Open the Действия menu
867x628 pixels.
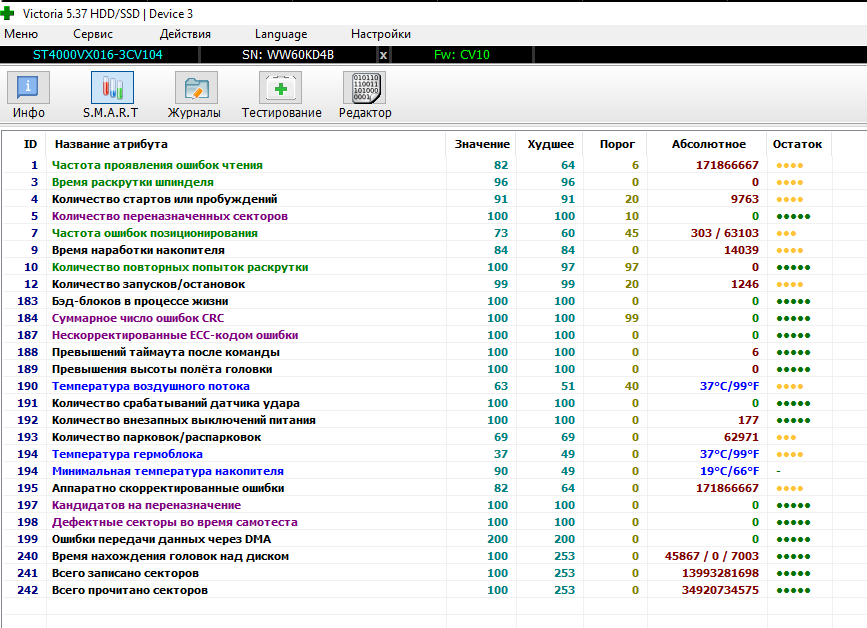(184, 34)
